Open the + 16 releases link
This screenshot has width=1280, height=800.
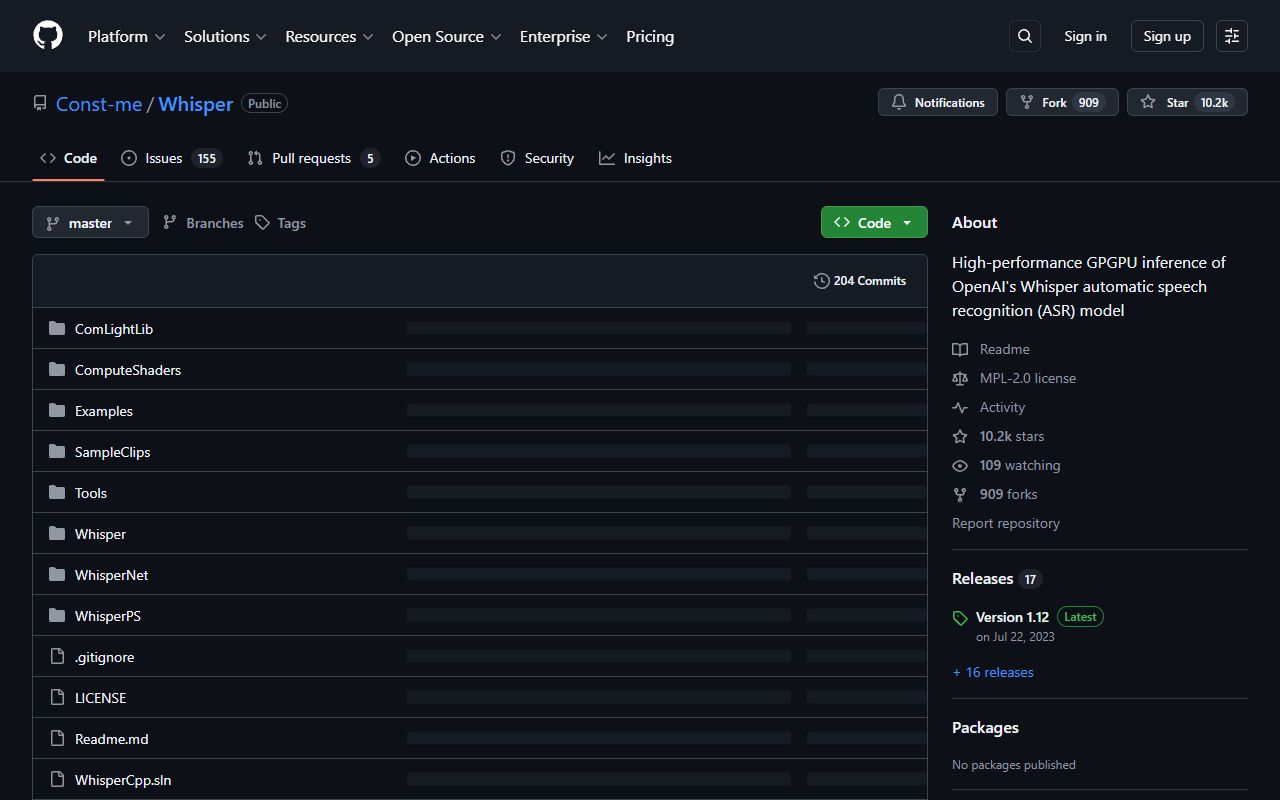pos(992,671)
